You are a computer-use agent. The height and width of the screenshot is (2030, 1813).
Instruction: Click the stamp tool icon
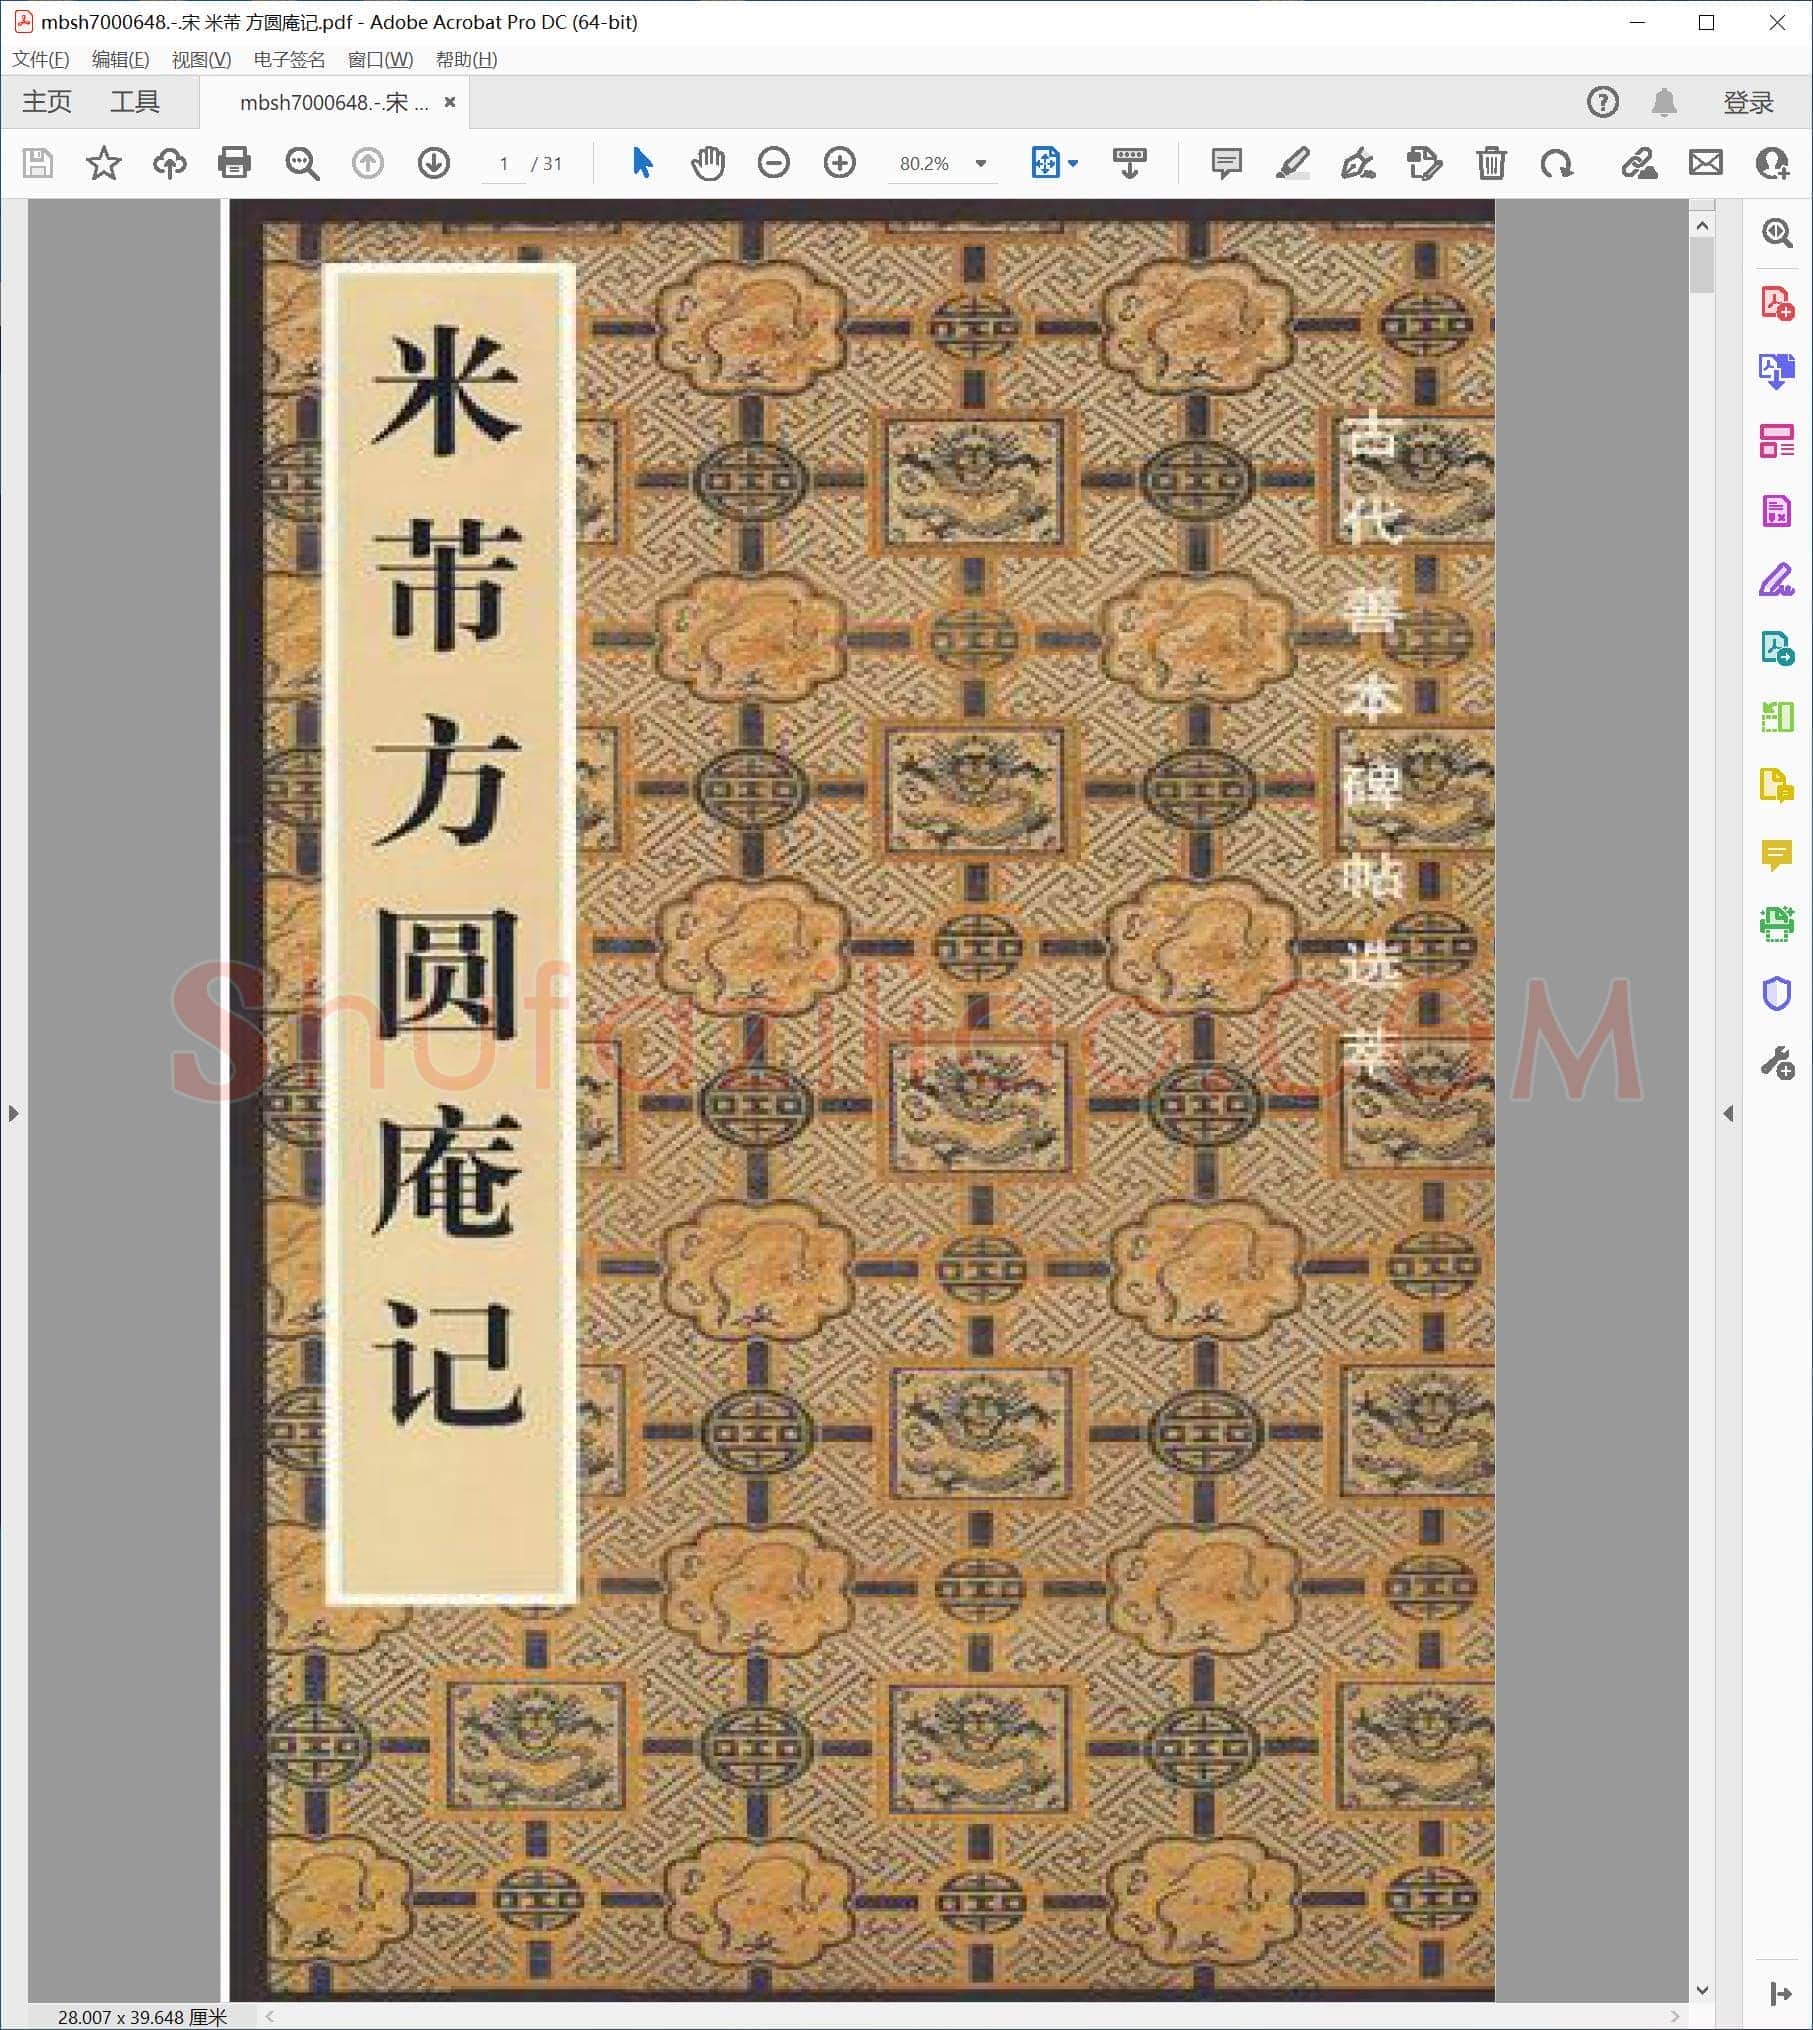pyautogui.click(x=1424, y=163)
